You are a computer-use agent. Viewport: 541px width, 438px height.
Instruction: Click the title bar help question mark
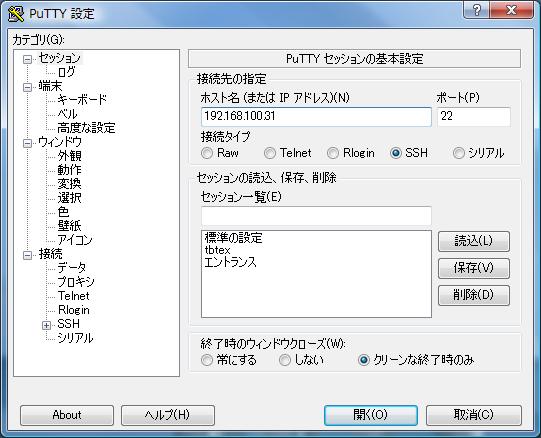pos(477,10)
